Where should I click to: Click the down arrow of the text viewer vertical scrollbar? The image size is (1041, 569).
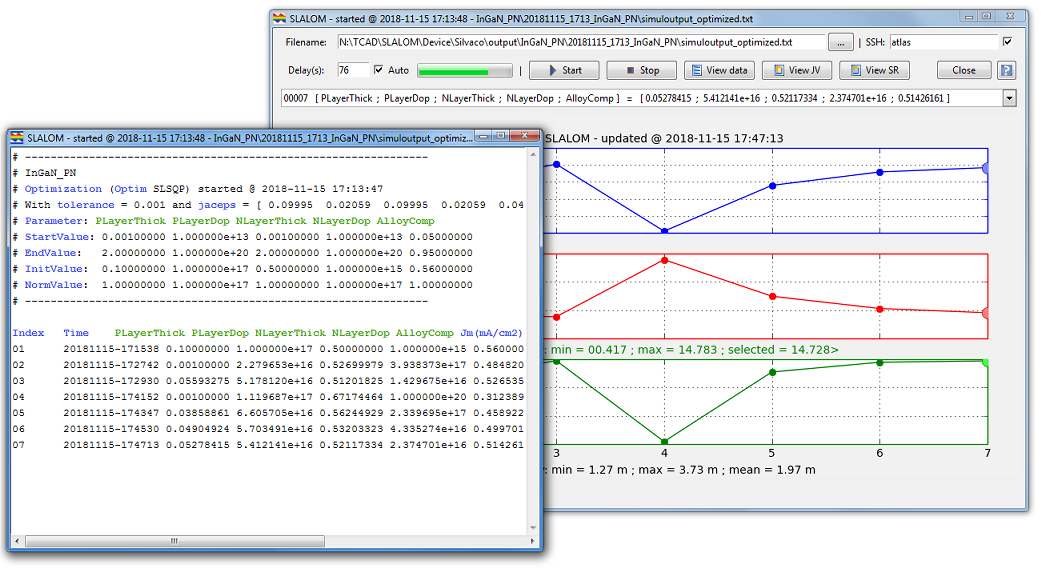[533, 528]
